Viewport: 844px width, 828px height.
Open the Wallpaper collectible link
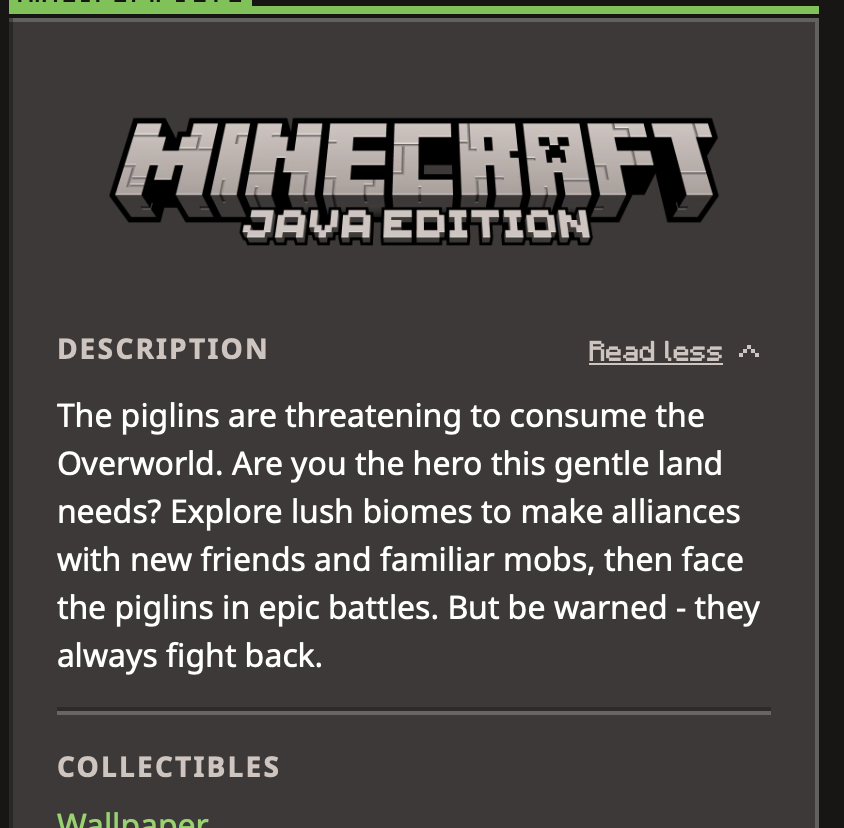tap(132, 820)
